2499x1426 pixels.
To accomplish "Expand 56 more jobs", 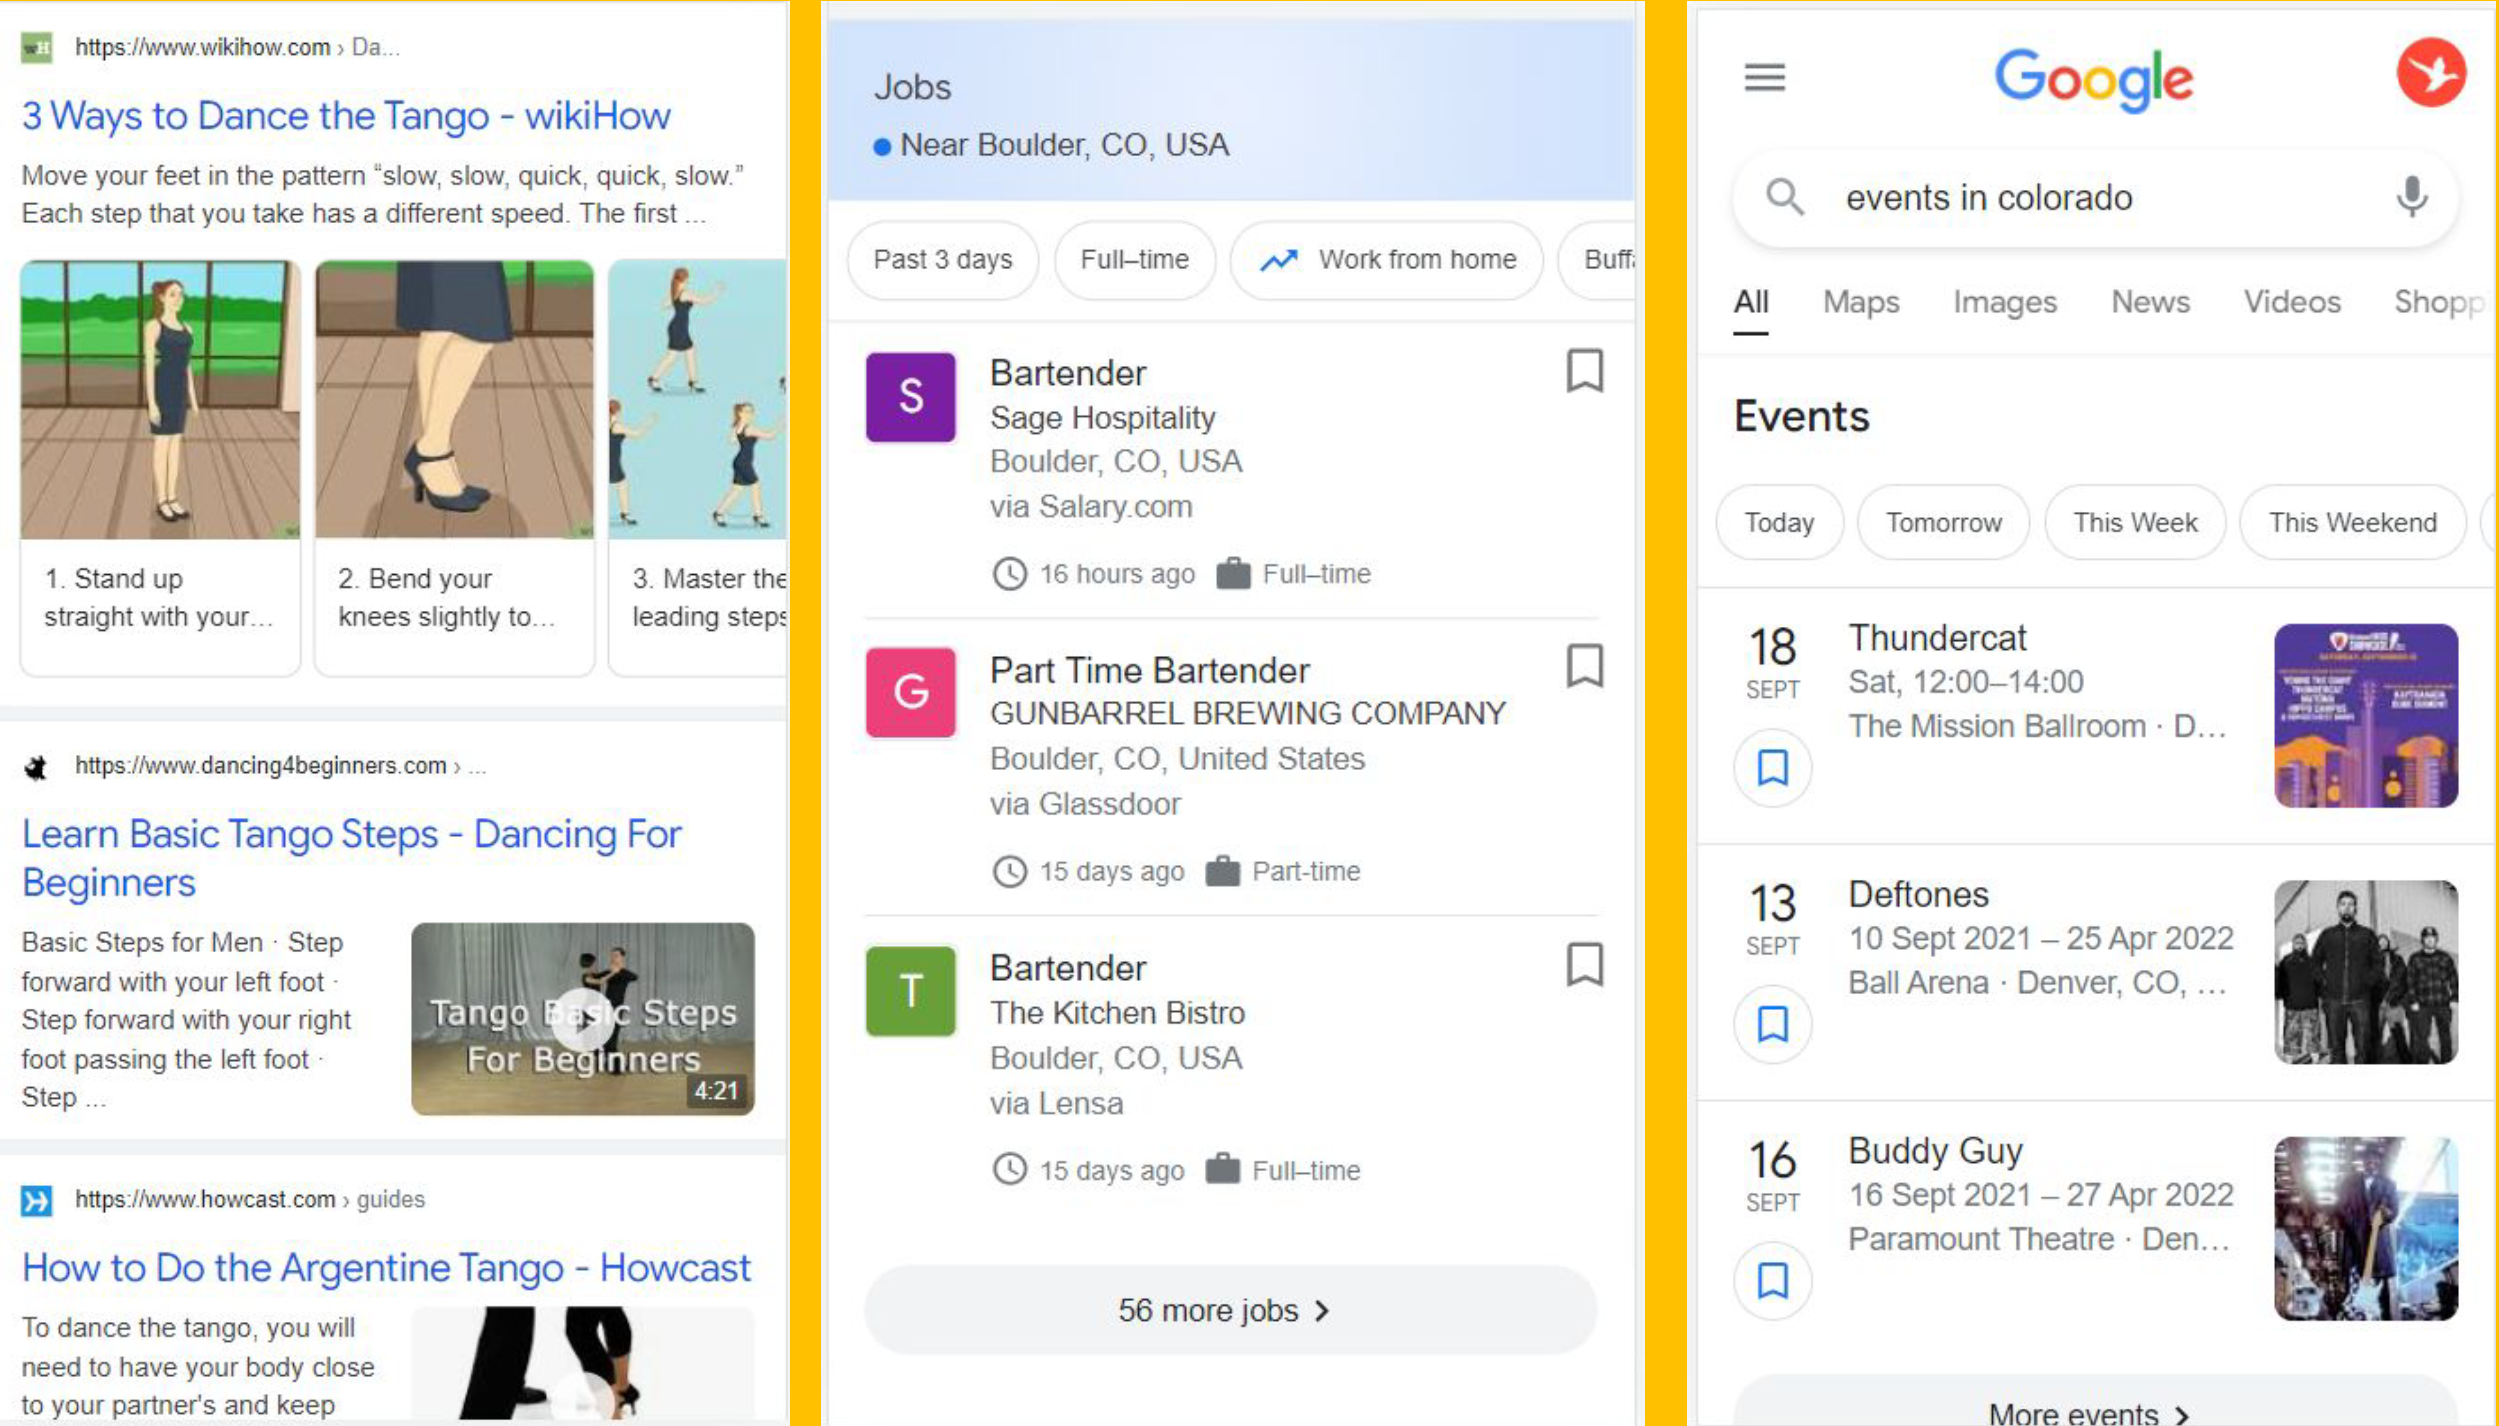I will tap(1229, 1310).
